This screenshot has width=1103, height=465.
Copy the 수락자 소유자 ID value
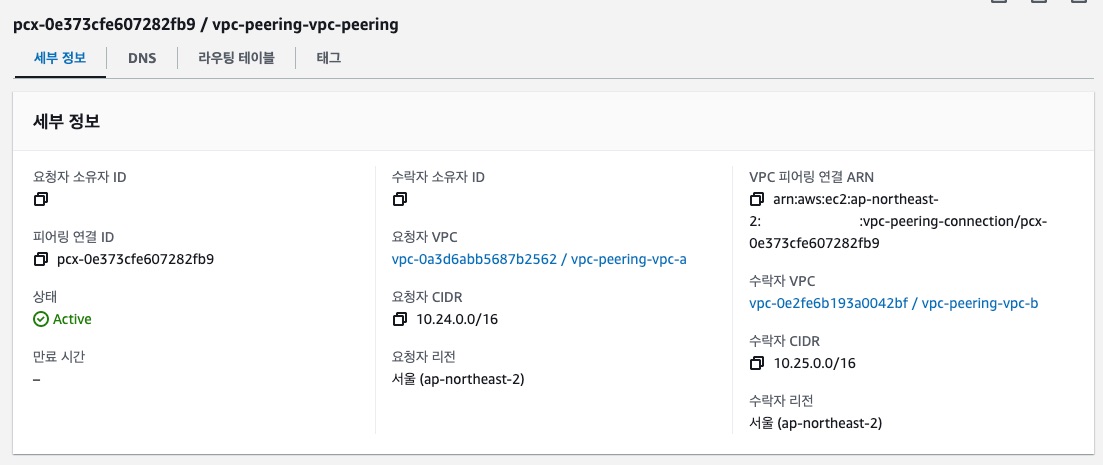click(x=400, y=199)
